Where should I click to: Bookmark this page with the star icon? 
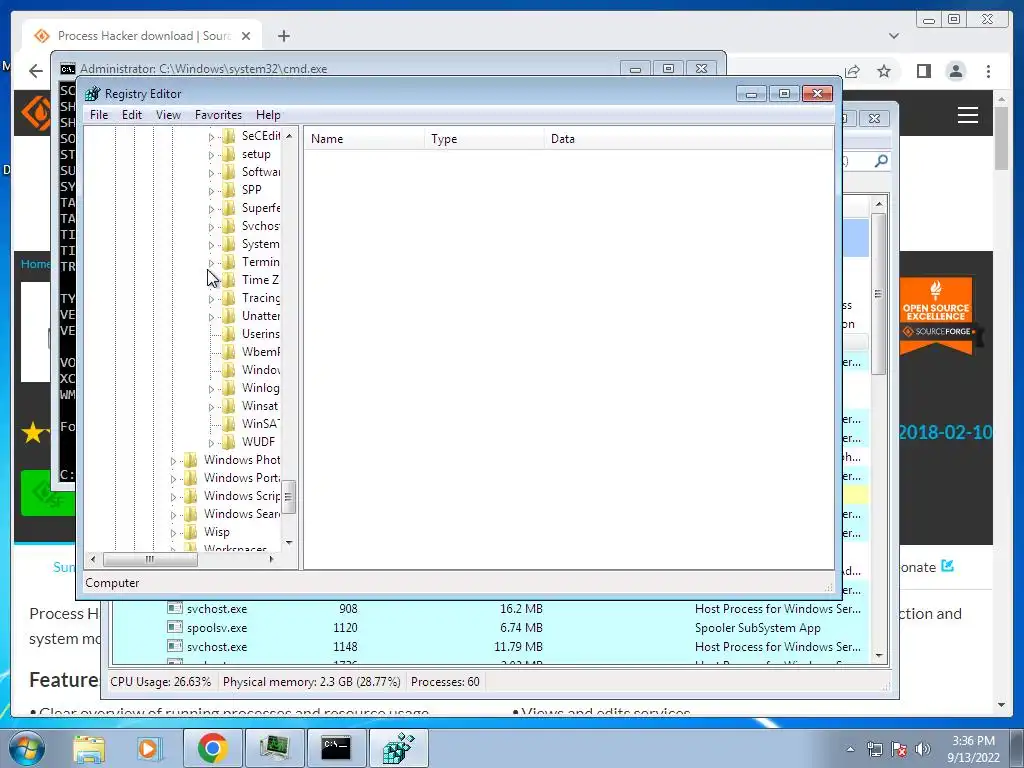click(x=884, y=71)
